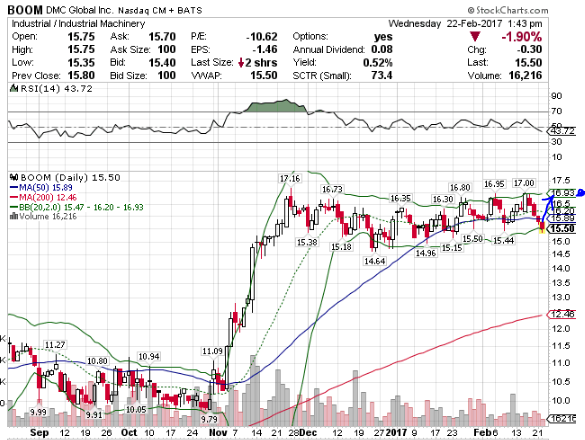This screenshot has height=440, width=585.
Task: Click the 16.93 upper band axis tag
Action: [x=562, y=193]
